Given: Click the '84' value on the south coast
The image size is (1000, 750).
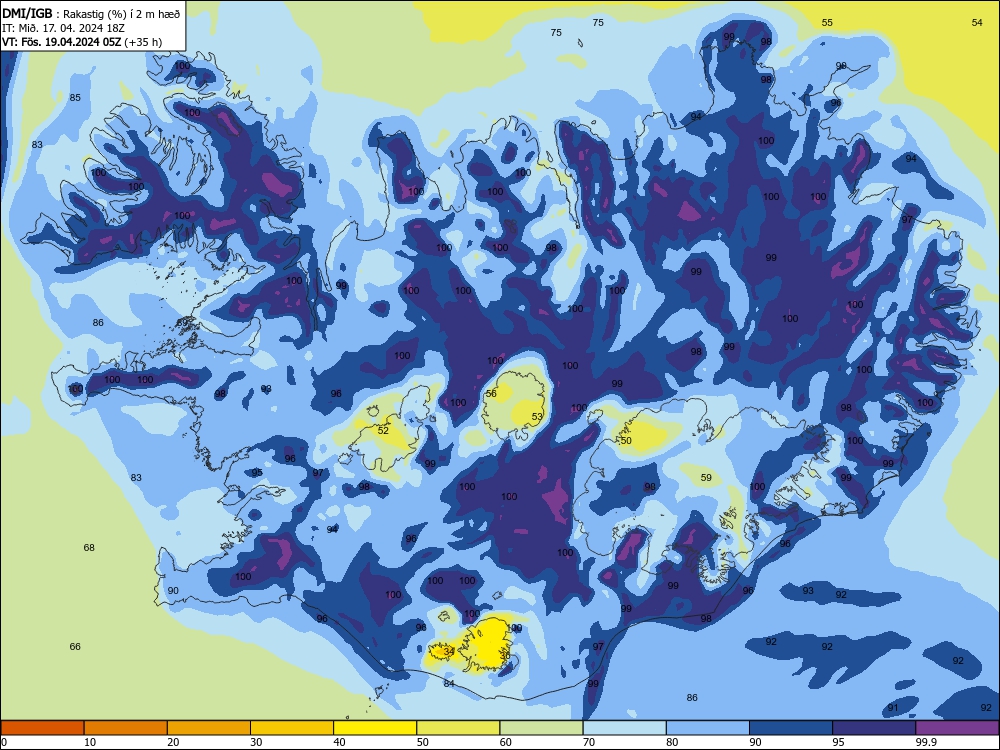Looking at the screenshot, I should tap(449, 683).
